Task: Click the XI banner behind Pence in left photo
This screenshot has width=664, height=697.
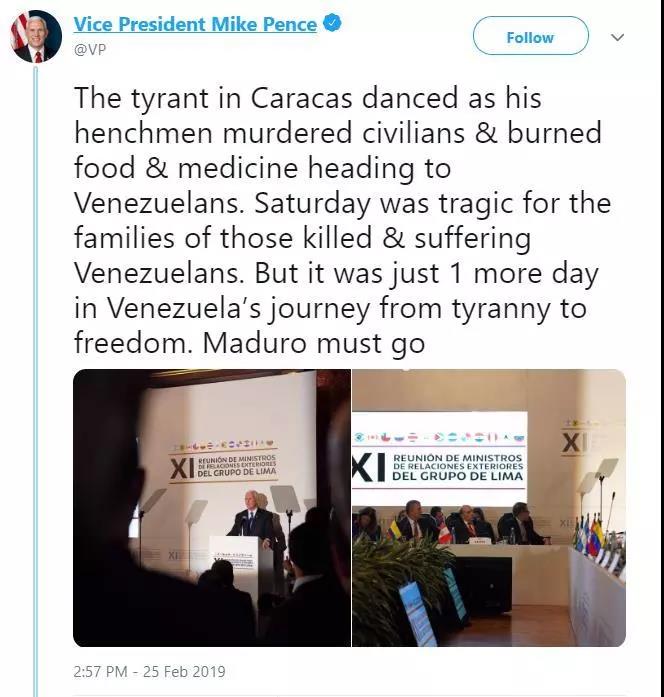Action: click(223, 462)
